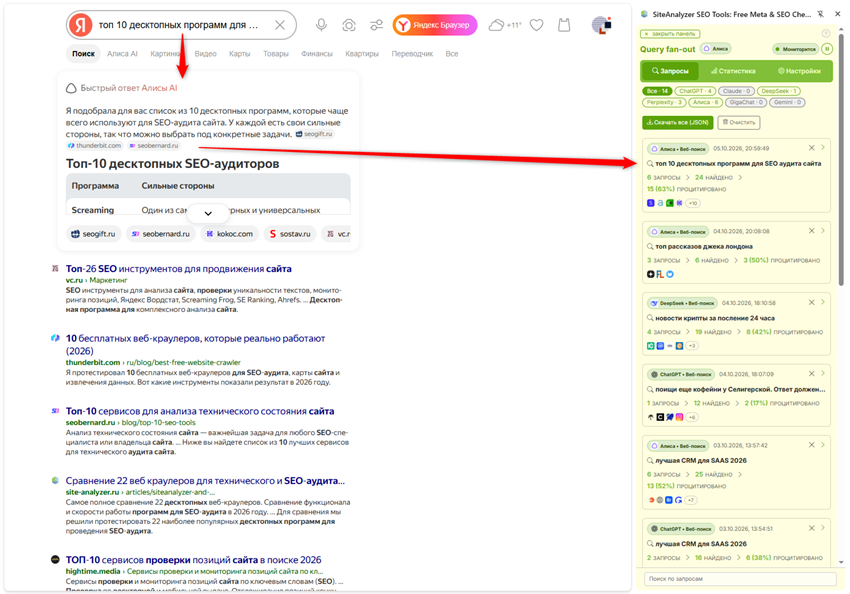Pause monitoring with the pause button
Viewport: 850px width, 594px height.
(827, 49)
